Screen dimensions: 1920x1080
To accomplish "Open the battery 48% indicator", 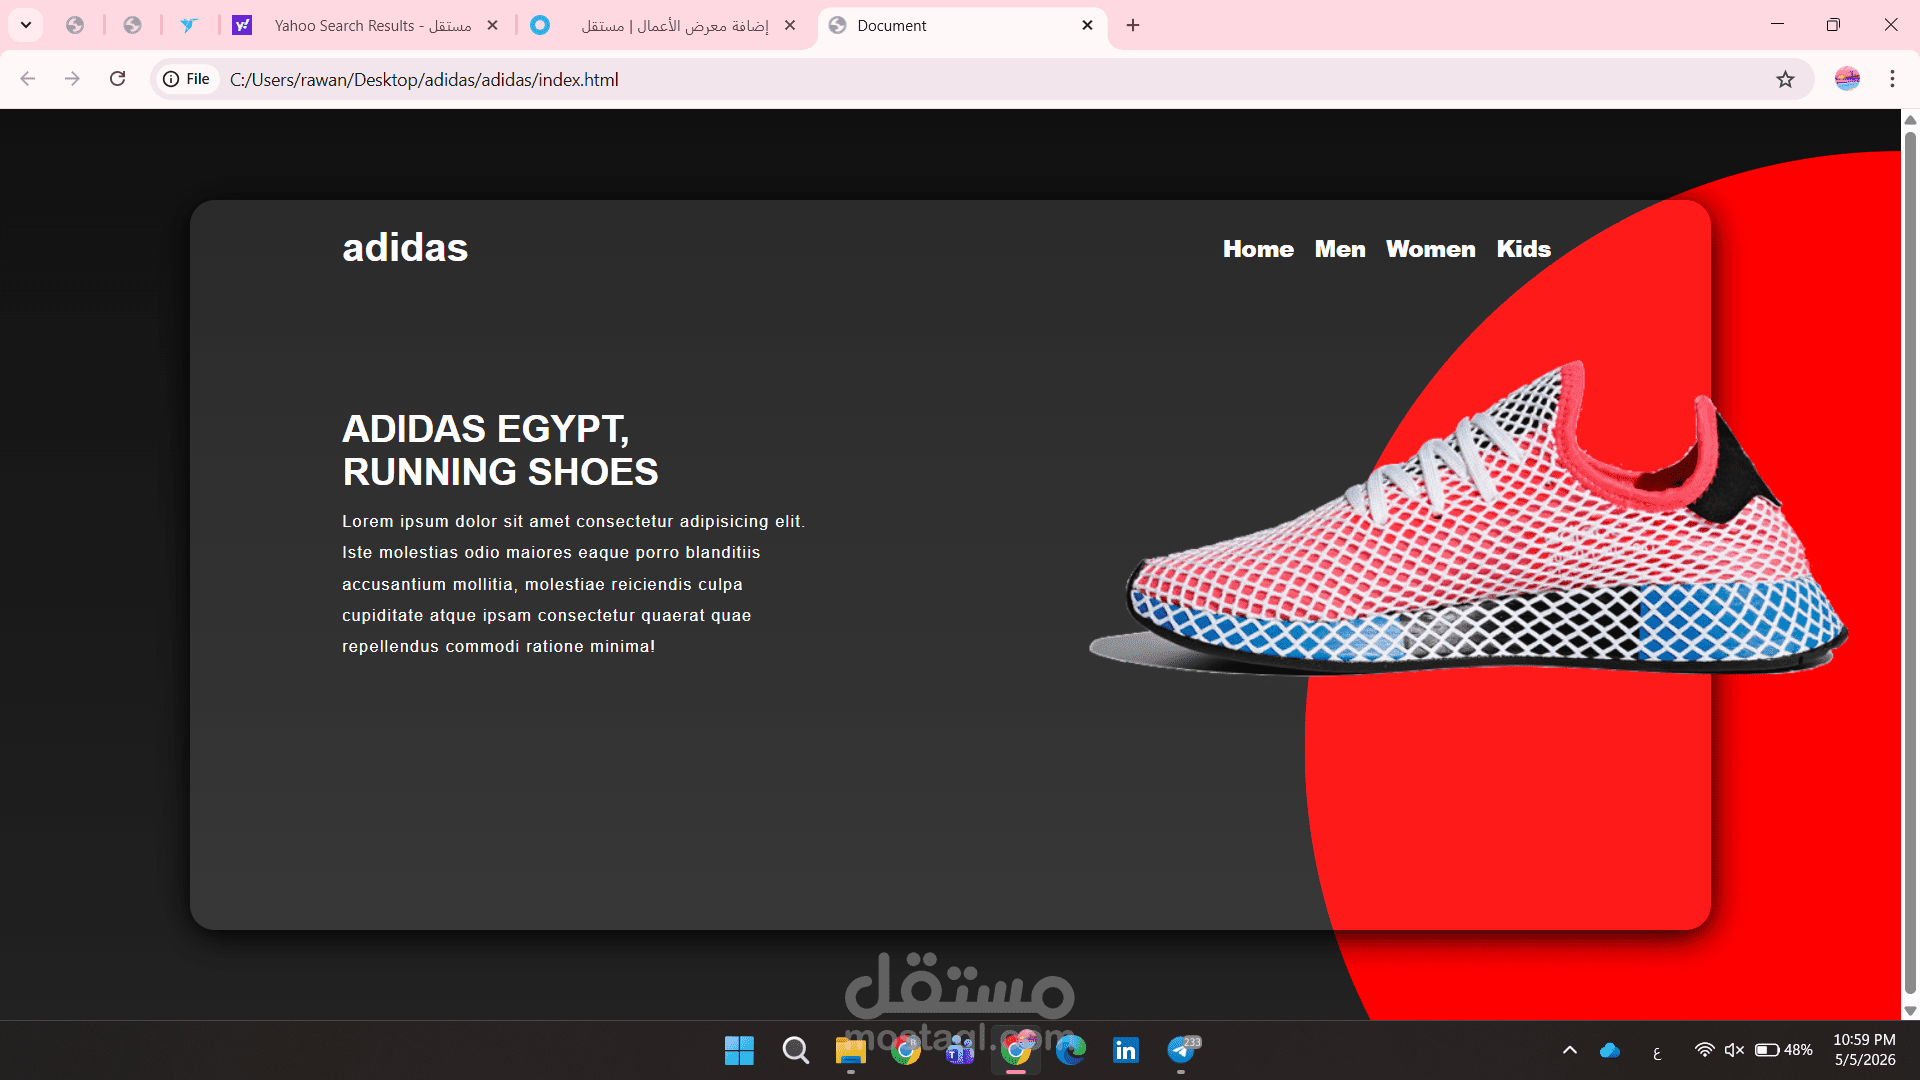I will point(1784,1050).
